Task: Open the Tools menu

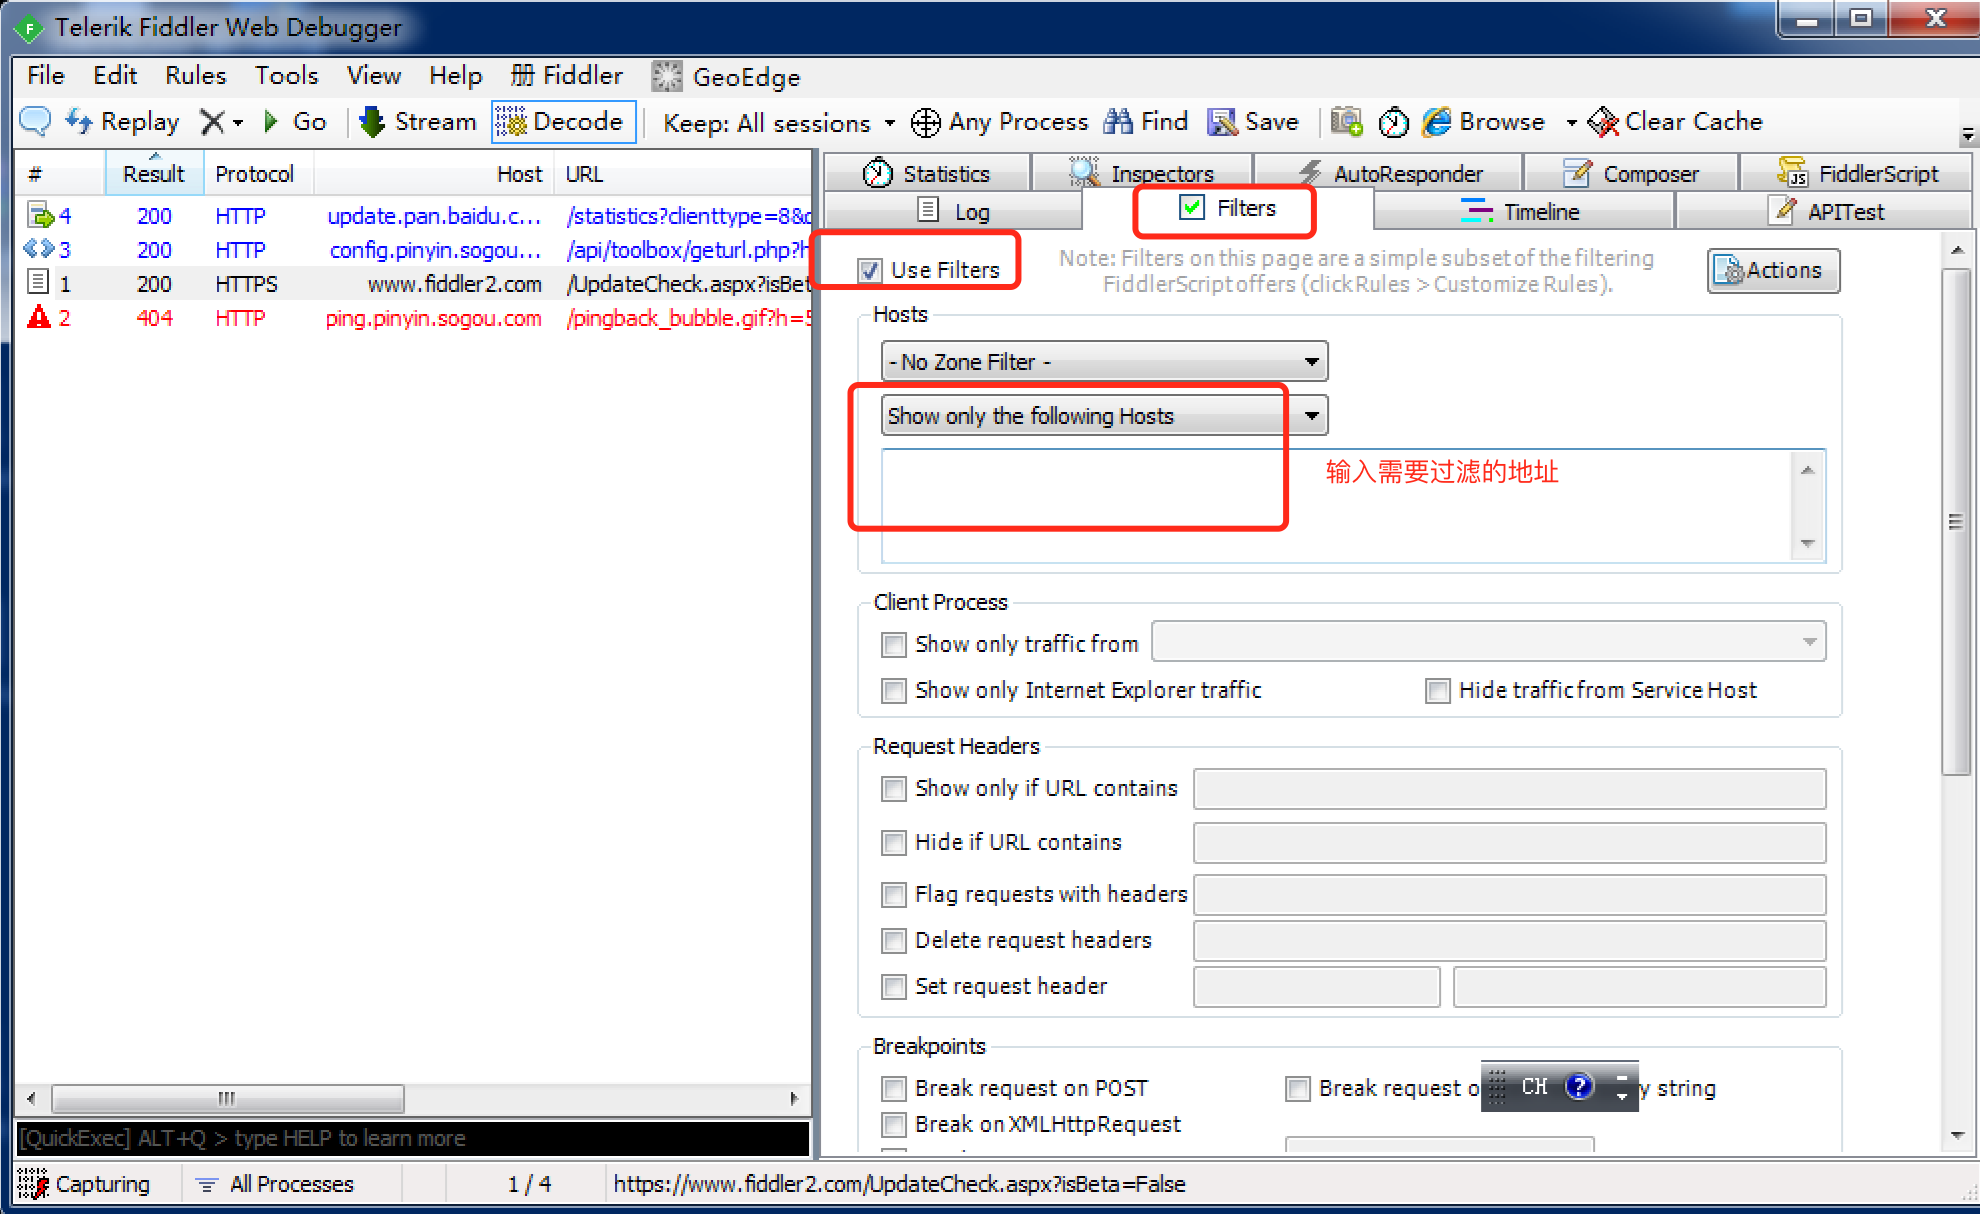Action: 286,75
